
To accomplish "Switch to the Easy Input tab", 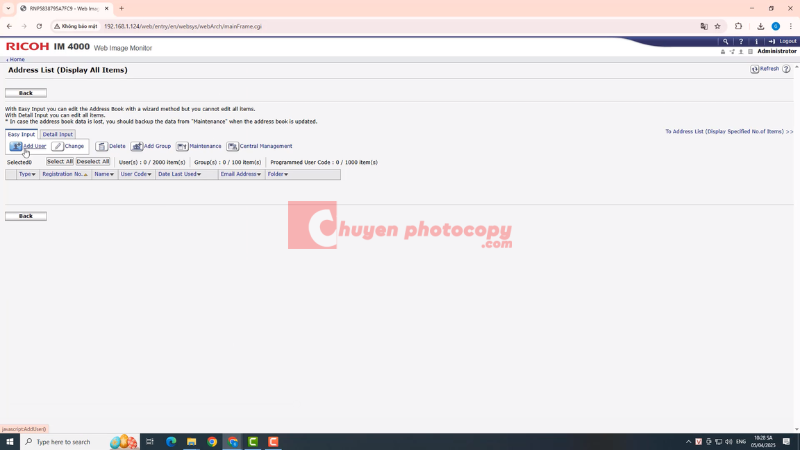I will coord(21,134).
